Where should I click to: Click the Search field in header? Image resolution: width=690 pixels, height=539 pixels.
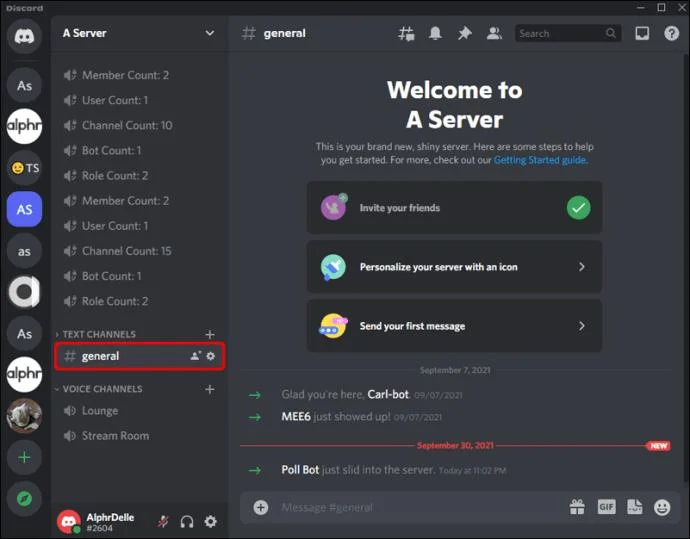[568, 33]
